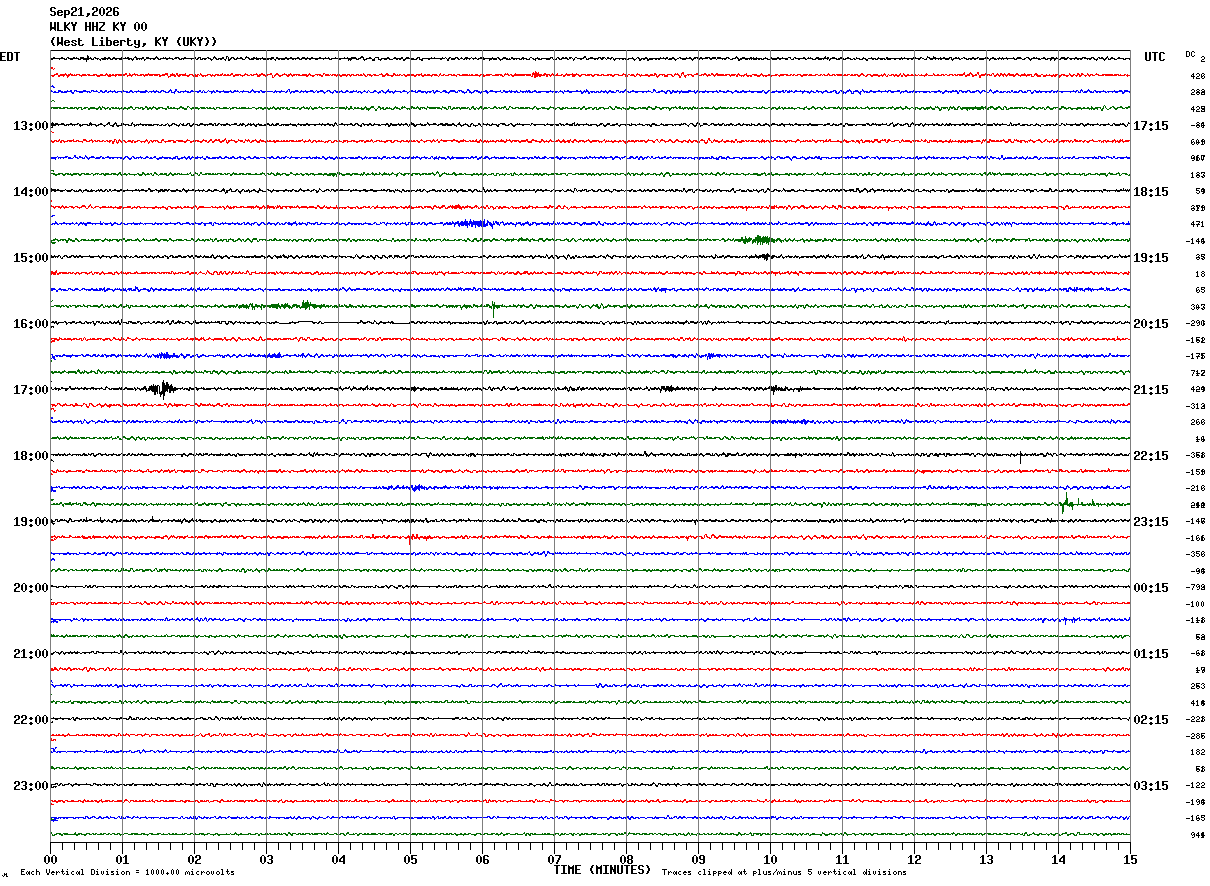Click the WLKY HHZ KY 00 station title

tap(98, 27)
